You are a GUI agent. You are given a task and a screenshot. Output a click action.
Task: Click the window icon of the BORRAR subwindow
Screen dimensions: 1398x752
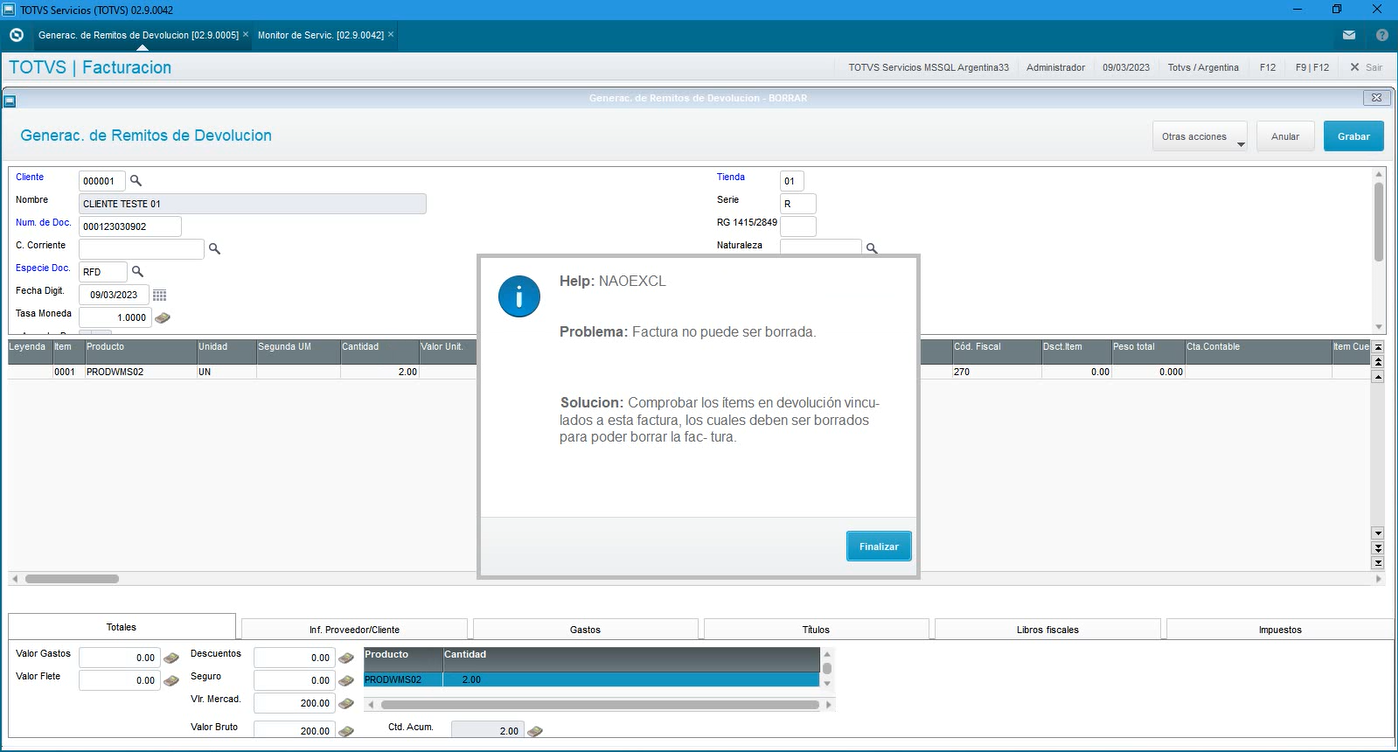(9, 99)
